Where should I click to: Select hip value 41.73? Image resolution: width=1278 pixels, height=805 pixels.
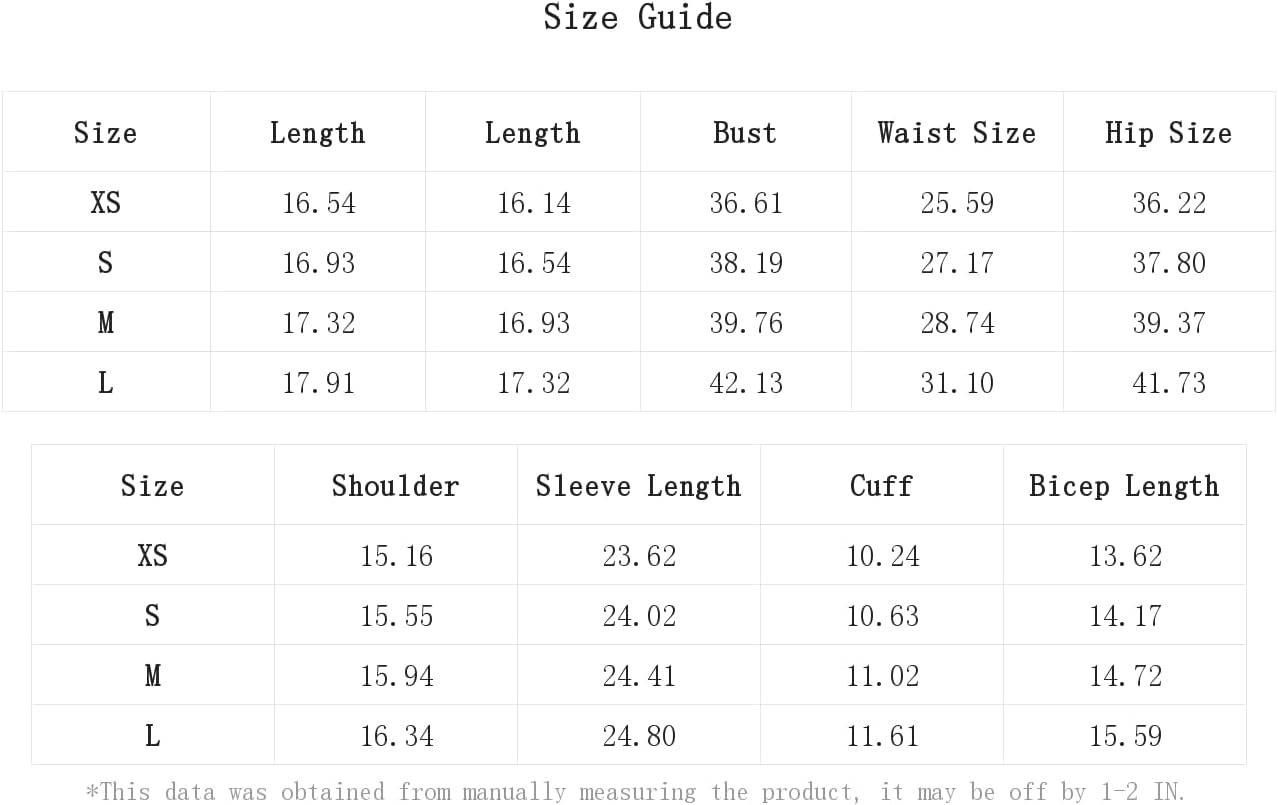coord(1169,383)
